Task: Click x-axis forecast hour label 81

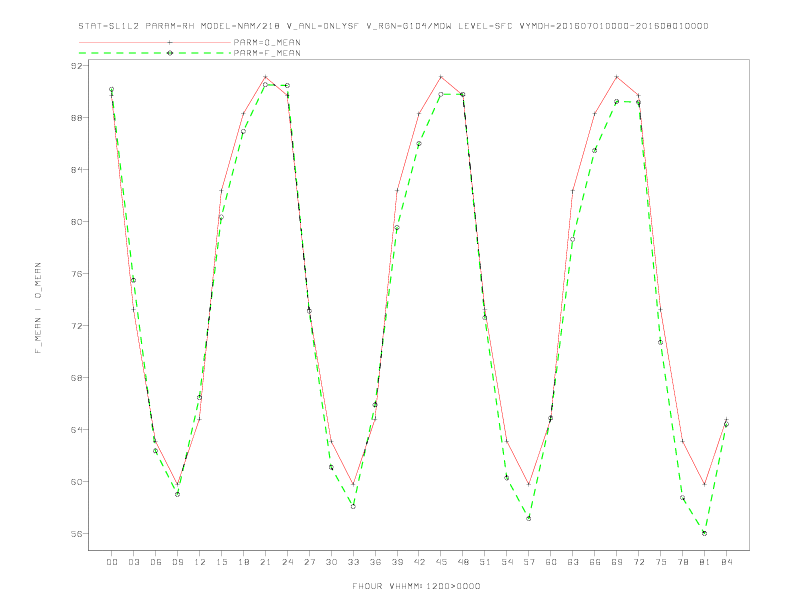Action: tap(705, 562)
